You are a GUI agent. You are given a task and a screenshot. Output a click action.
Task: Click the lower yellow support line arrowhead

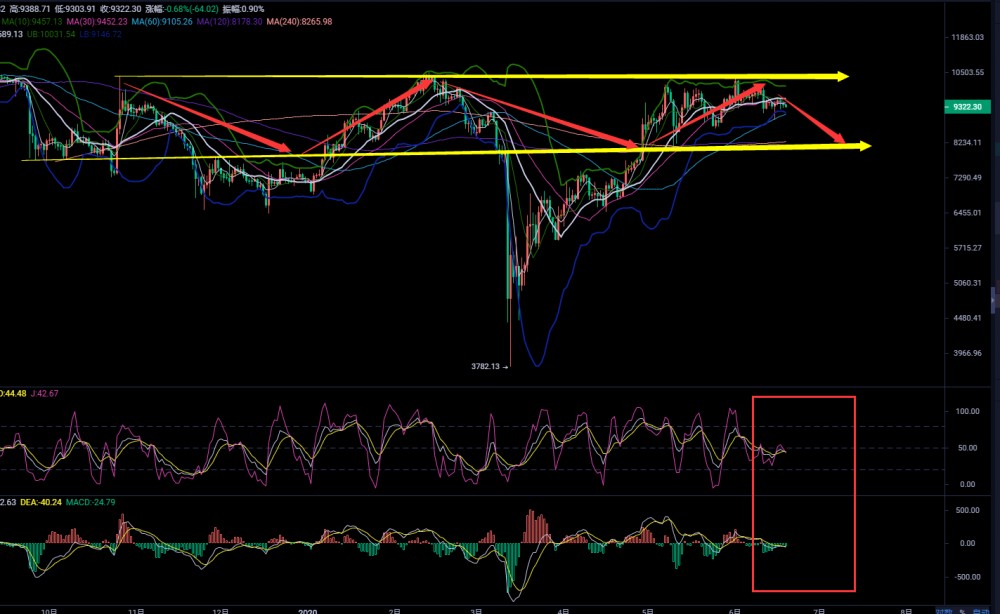[x=864, y=146]
